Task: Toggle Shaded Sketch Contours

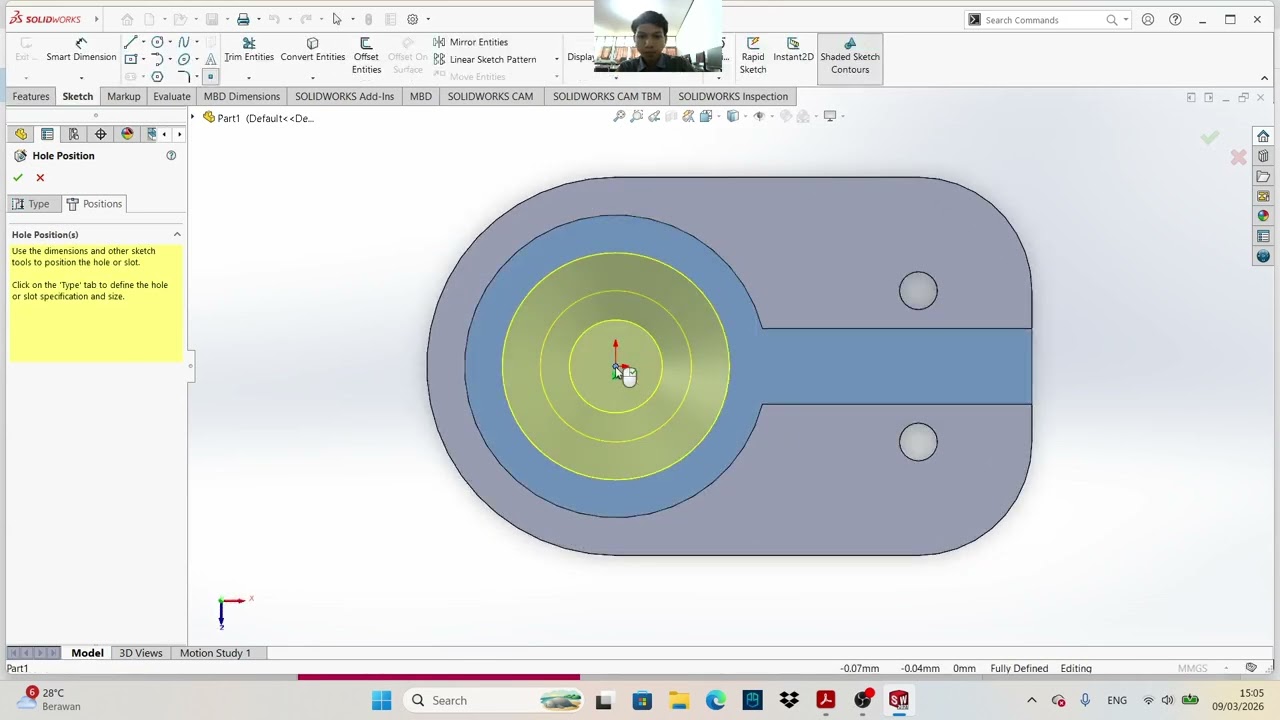Action: pyautogui.click(x=849, y=55)
